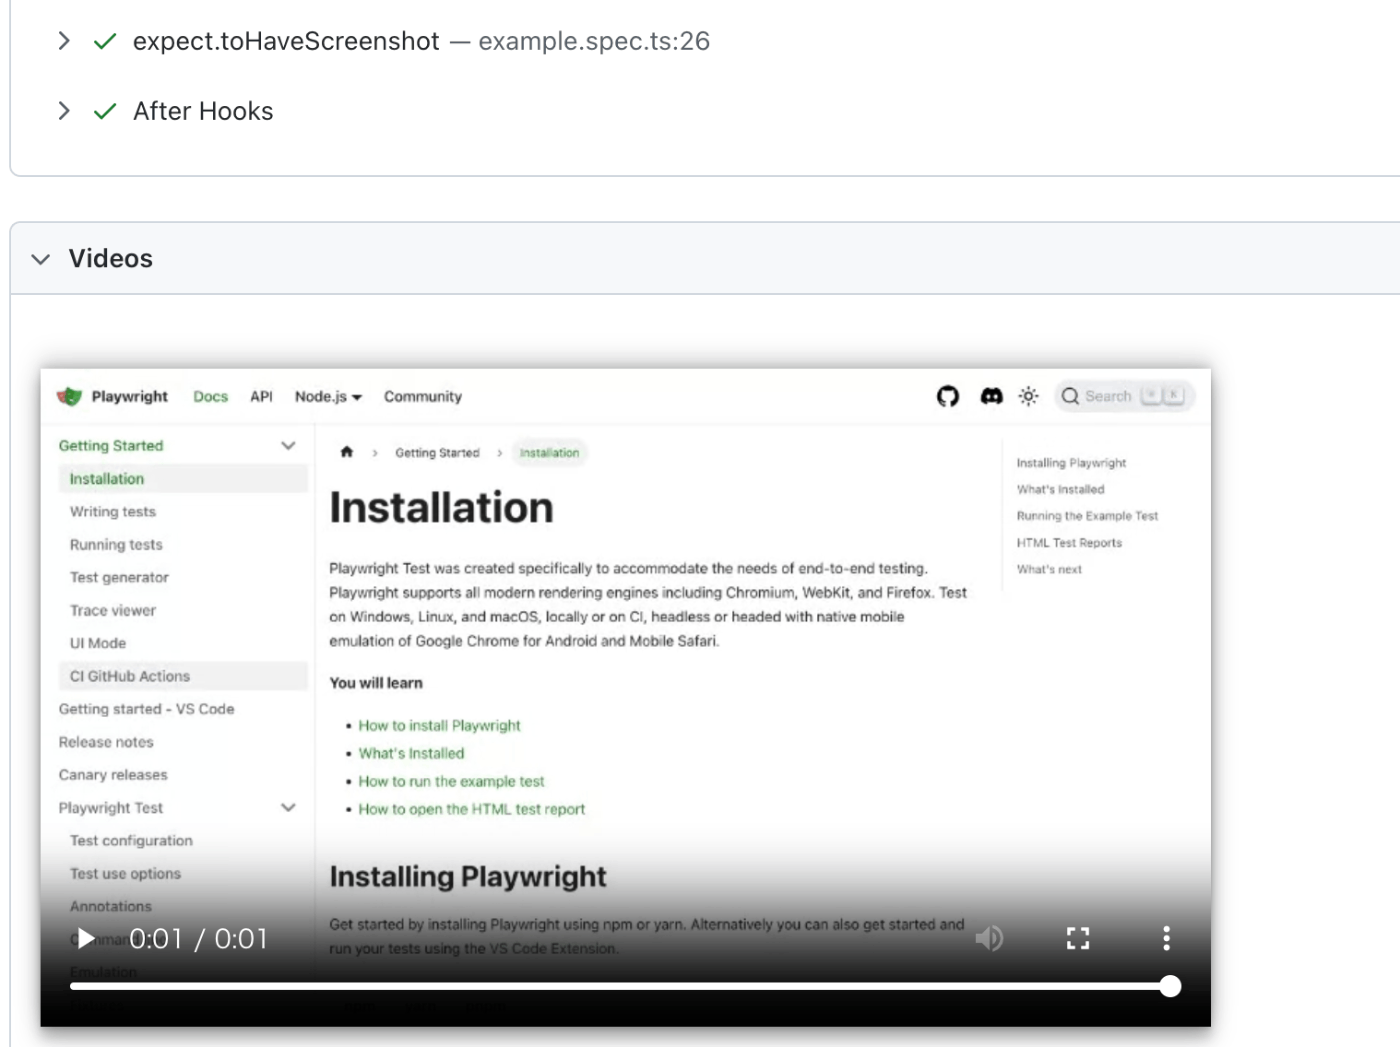Jump to What's next in table of contents
The image size is (1400, 1047).
1049,570
